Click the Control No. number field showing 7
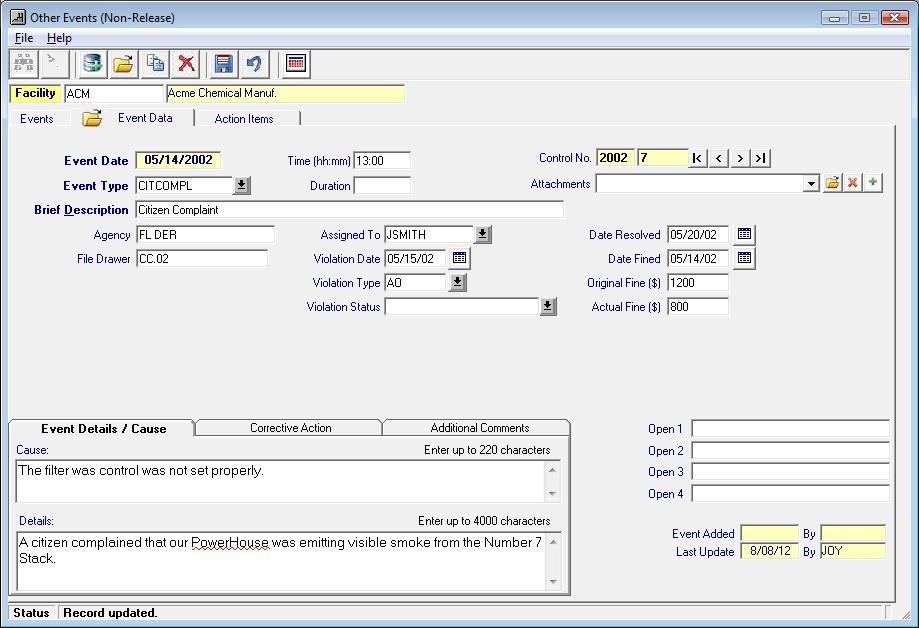919x628 pixels. tap(662, 158)
